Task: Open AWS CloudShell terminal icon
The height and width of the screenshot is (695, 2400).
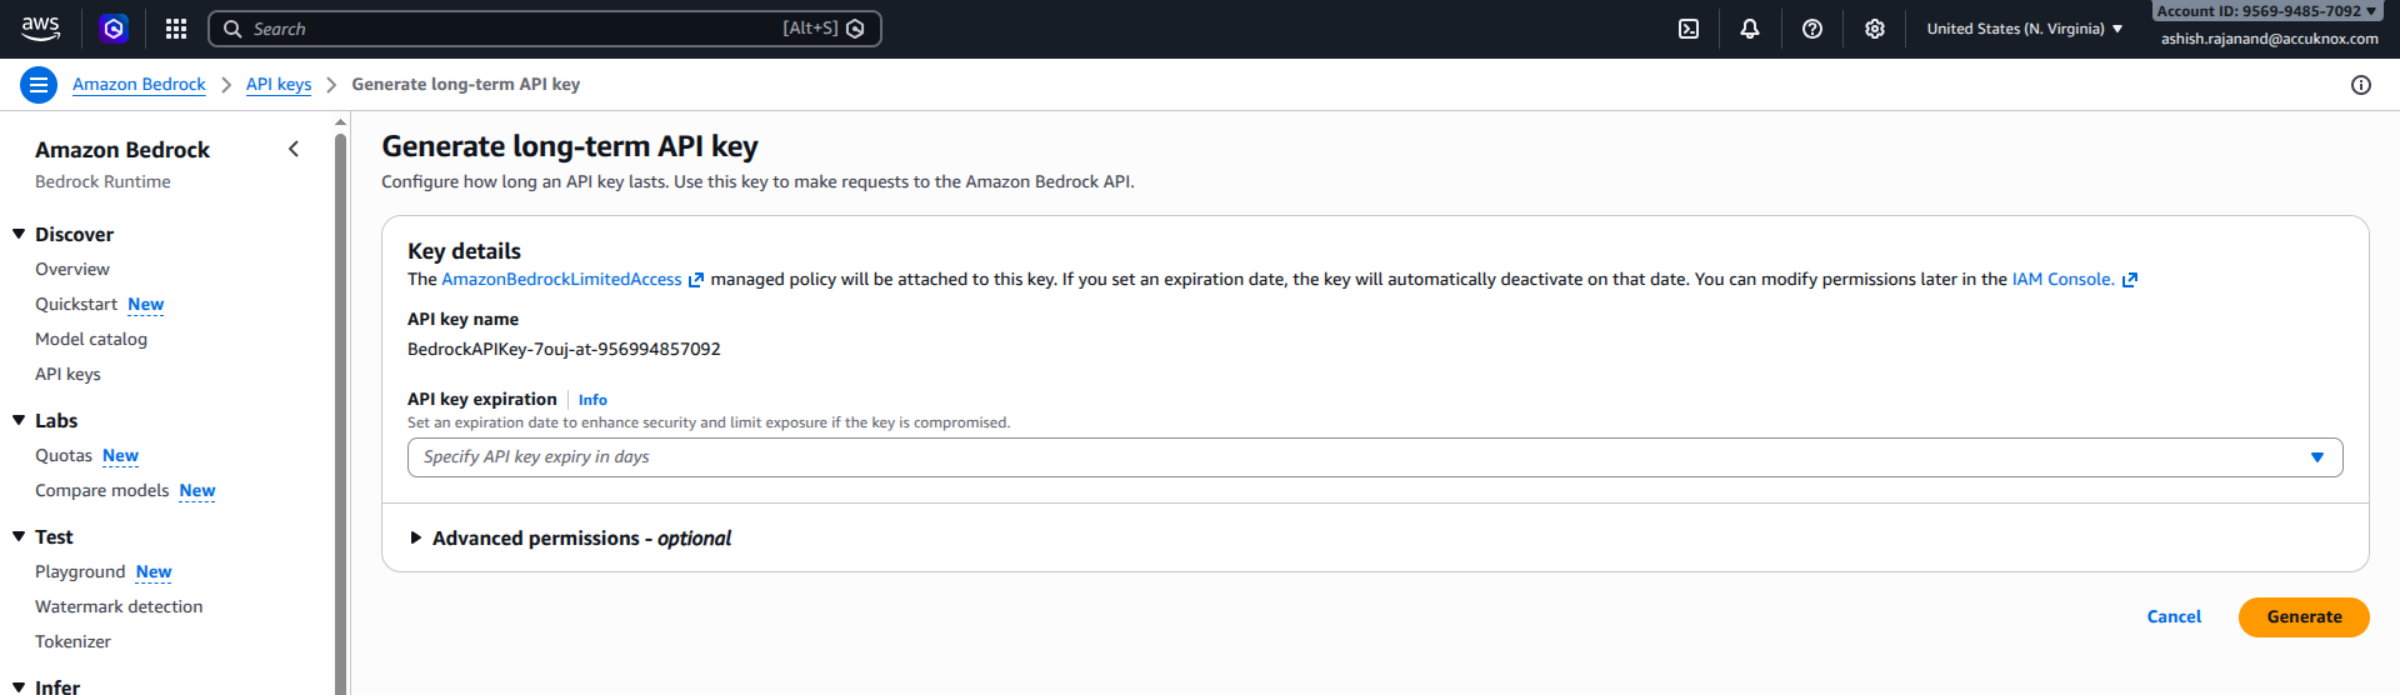Action: click(x=1688, y=29)
